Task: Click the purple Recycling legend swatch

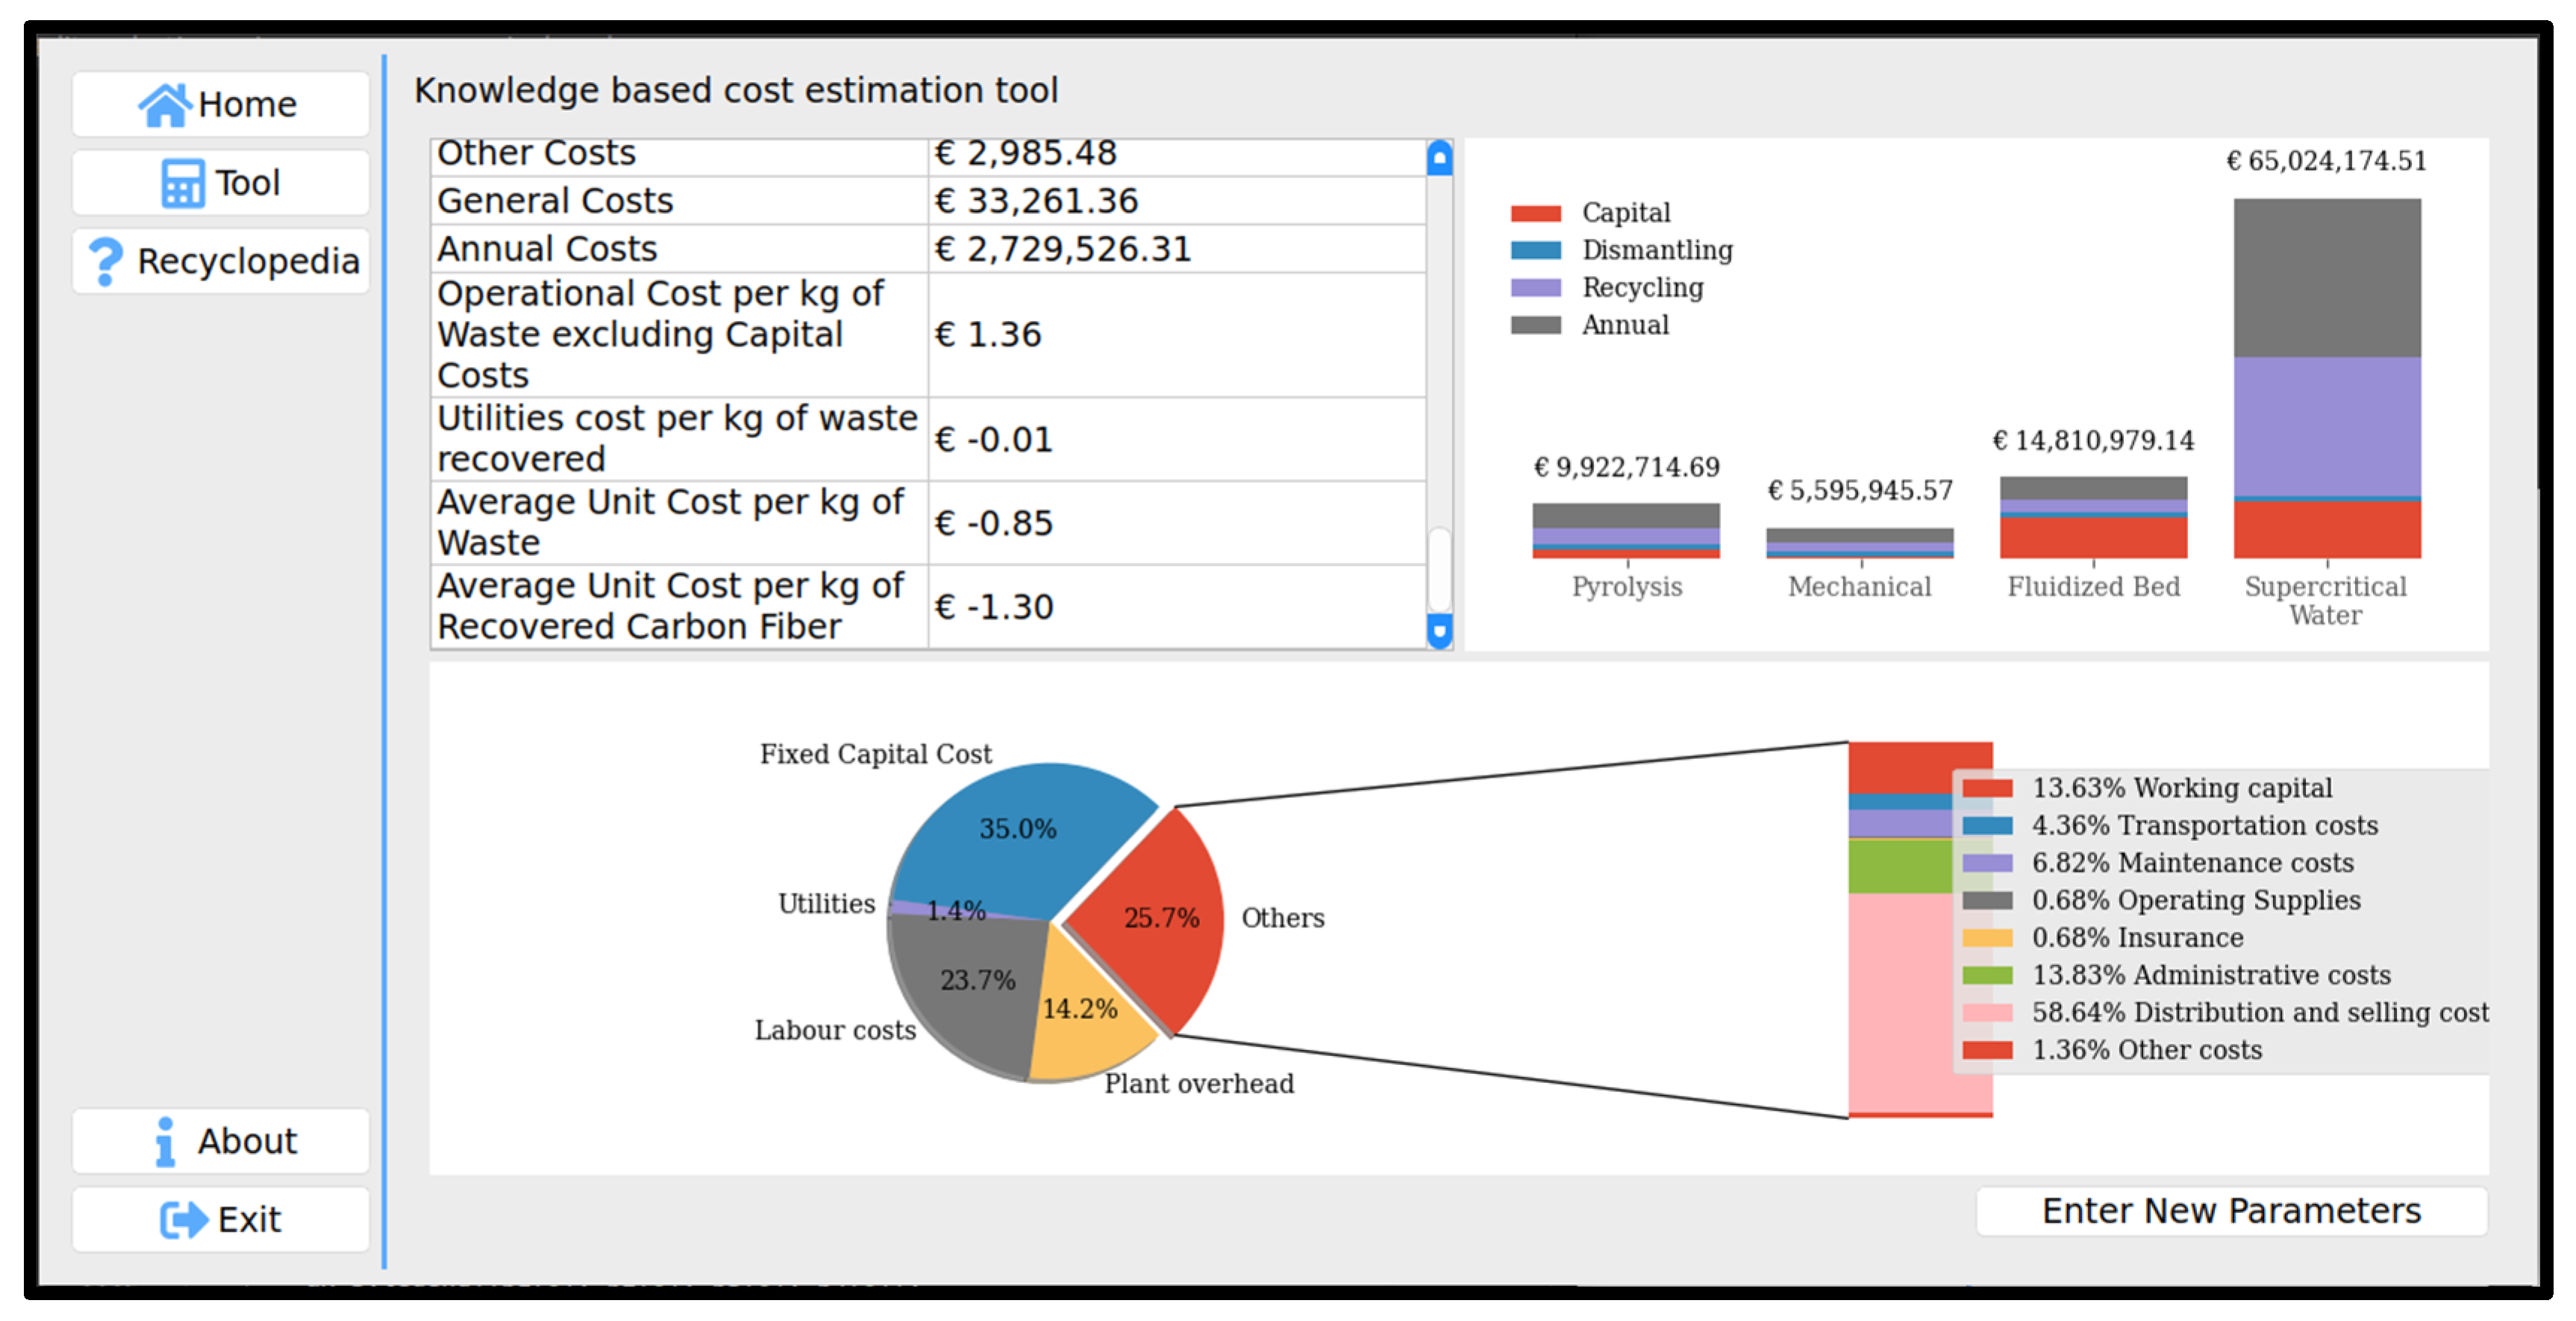Action: pyautogui.click(x=1535, y=288)
